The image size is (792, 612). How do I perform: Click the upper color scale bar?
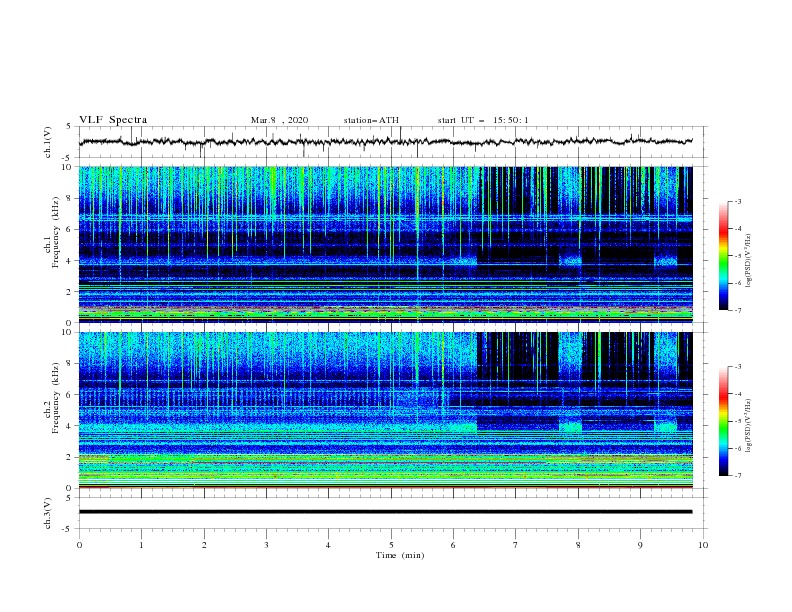point(724,256)
